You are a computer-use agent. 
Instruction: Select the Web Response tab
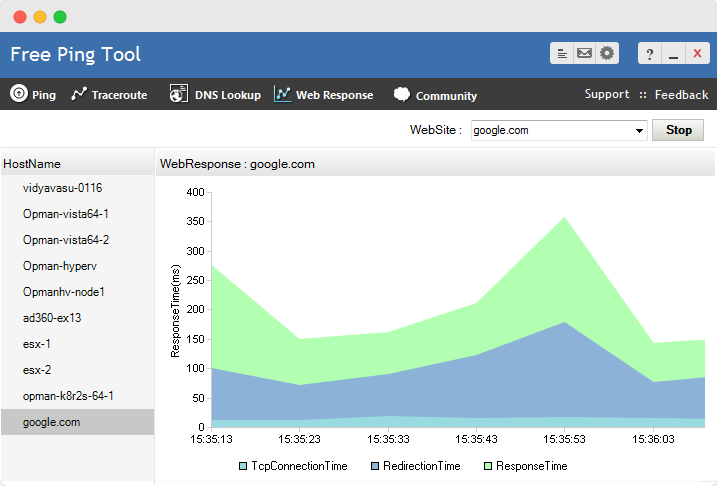coord(323,95)
